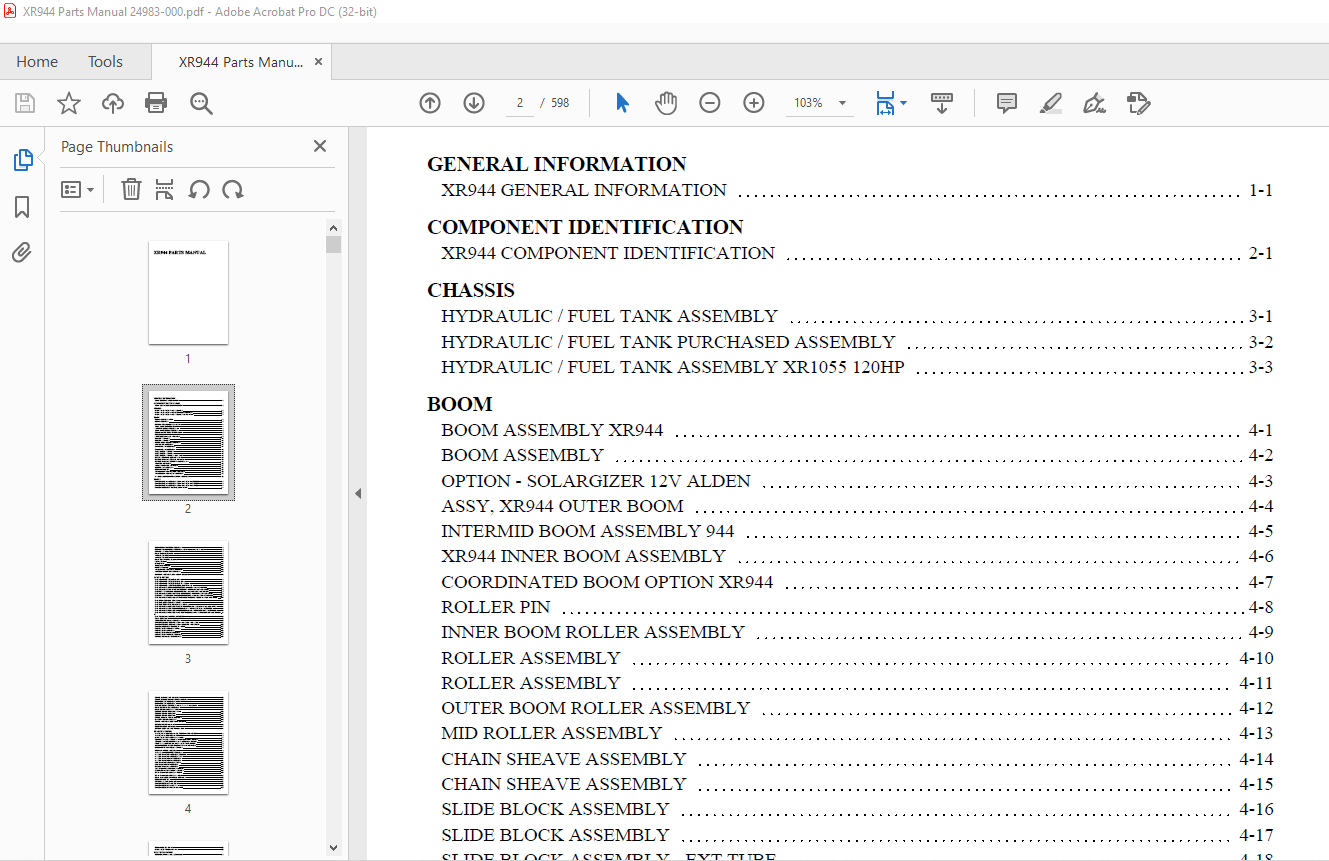Click HYDRAULIC / FUEL TANK ASSEMBLY XR1055 120HP
1329x861 pixels.
[x=673, y=367]
